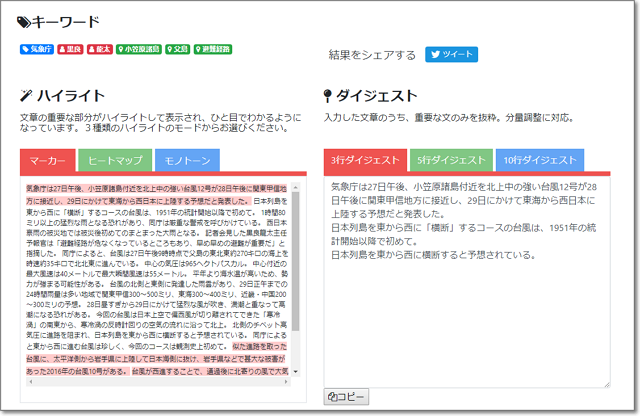Click the highlight panel's vertical scrollbar
Image resolution: width=640 pixels, height=416 pixels.
tap(297, 280)
